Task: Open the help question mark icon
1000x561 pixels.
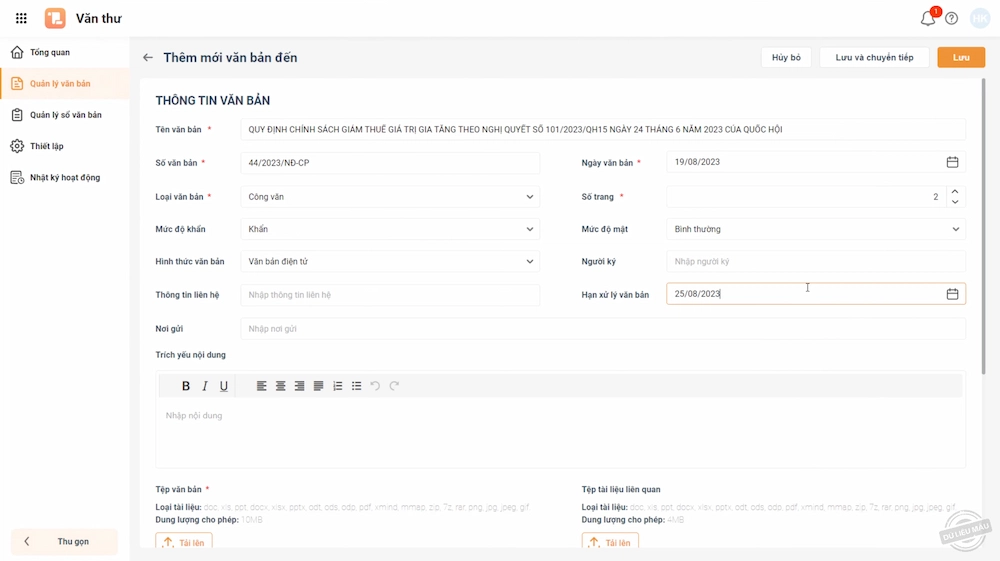Action: [952, 18]
